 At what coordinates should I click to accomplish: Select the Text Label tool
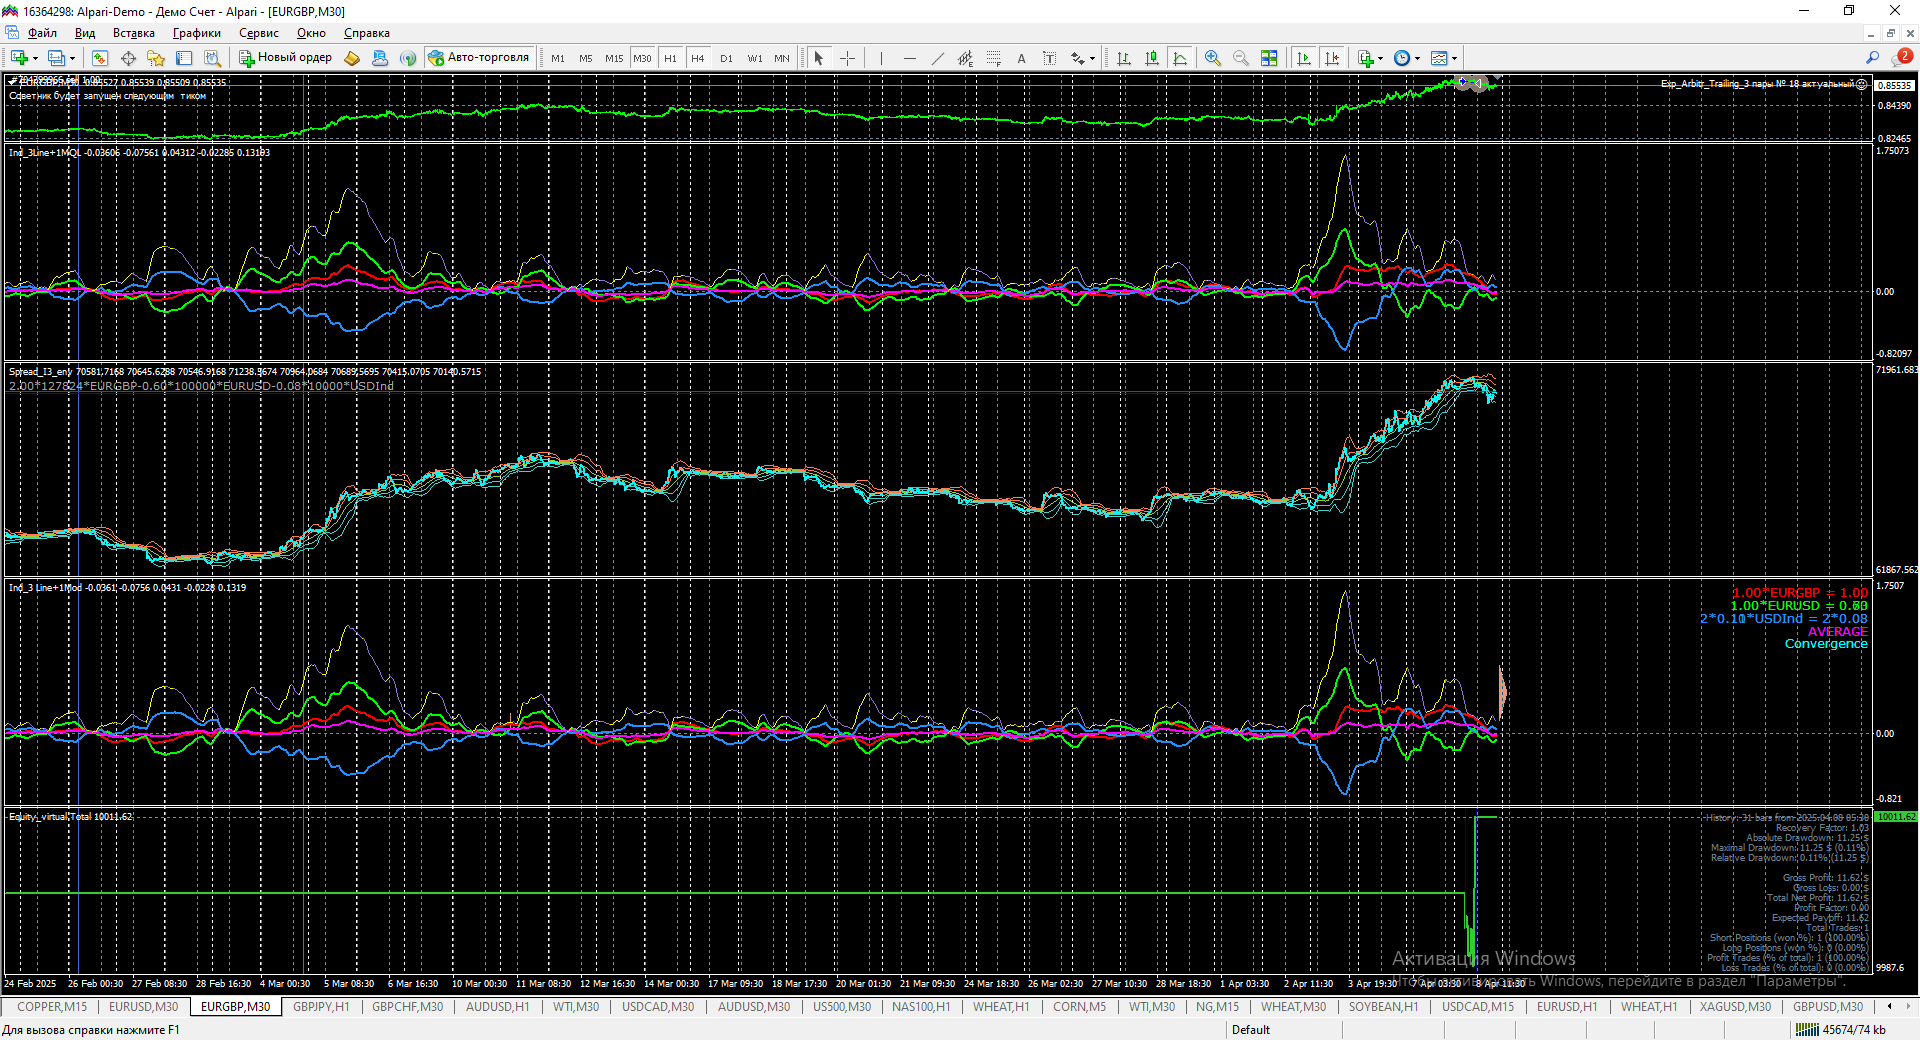(1049, 58)
